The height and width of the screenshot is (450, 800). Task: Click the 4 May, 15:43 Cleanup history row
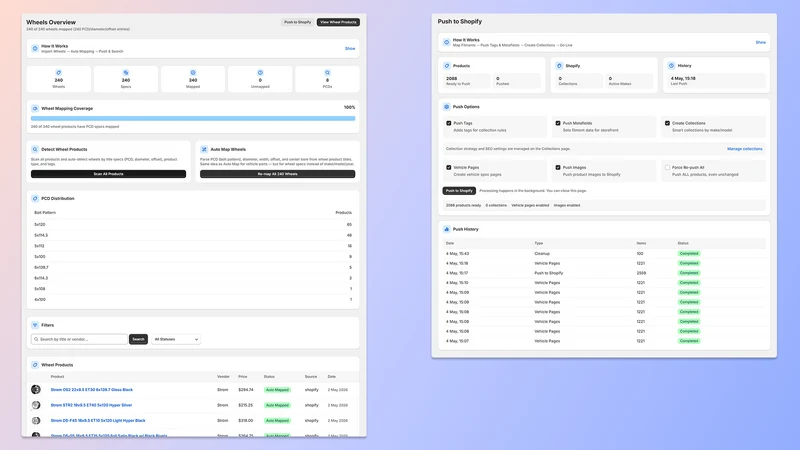[604, 254]
